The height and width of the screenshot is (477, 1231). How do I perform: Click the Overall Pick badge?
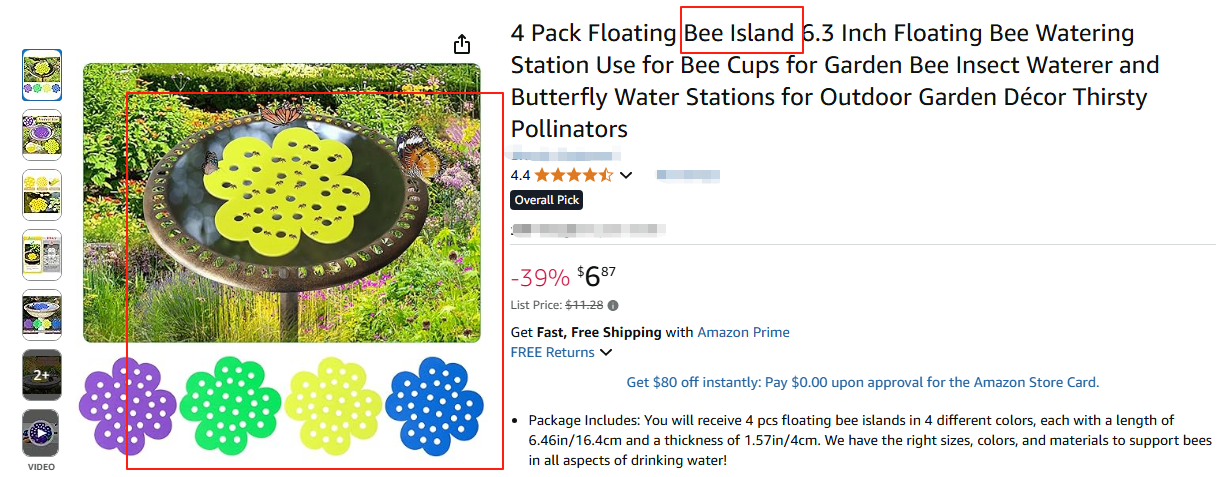(x=546, y=200)
